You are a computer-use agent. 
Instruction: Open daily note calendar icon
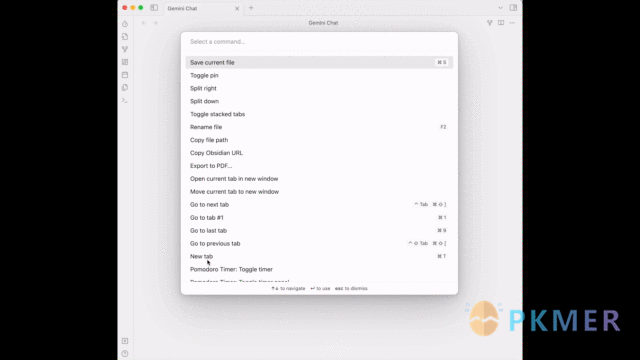(x=125, y=75)
